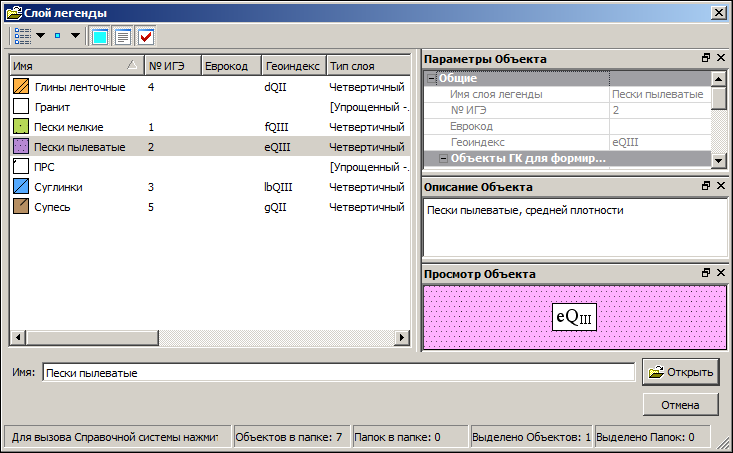The width and height of the screenshot is (733, 453).
Task: Close the Просмотр Объекта panel
Action: click(721, 273)
